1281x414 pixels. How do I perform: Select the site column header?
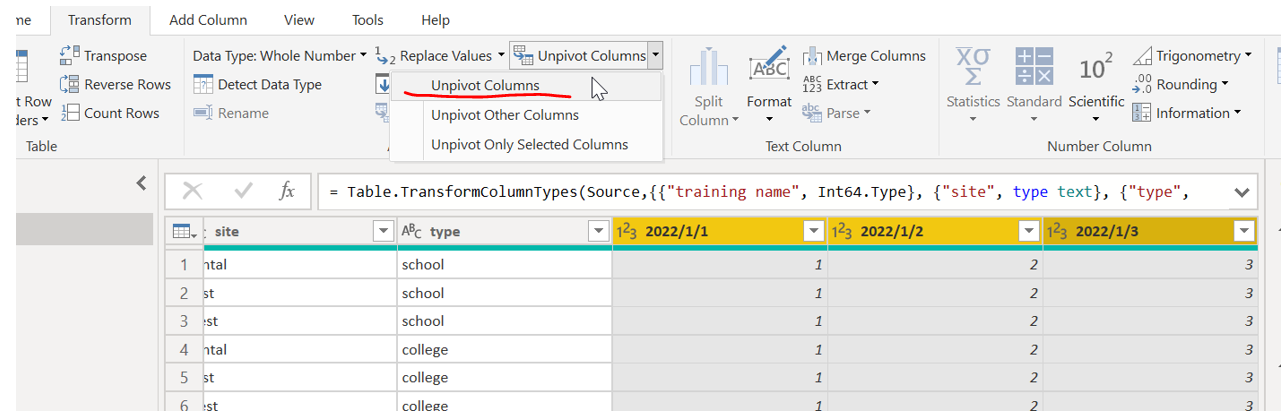coord(300,231)
